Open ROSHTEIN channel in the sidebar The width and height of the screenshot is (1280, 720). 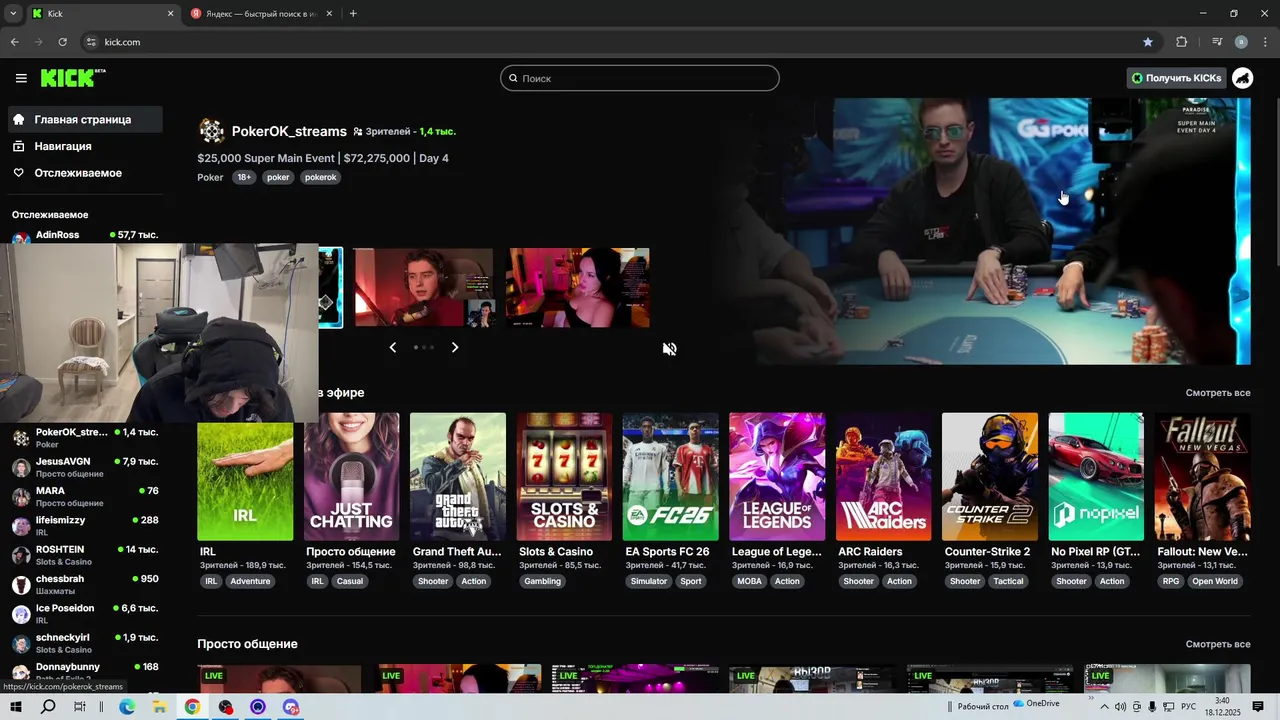click(x=84, y=555)
